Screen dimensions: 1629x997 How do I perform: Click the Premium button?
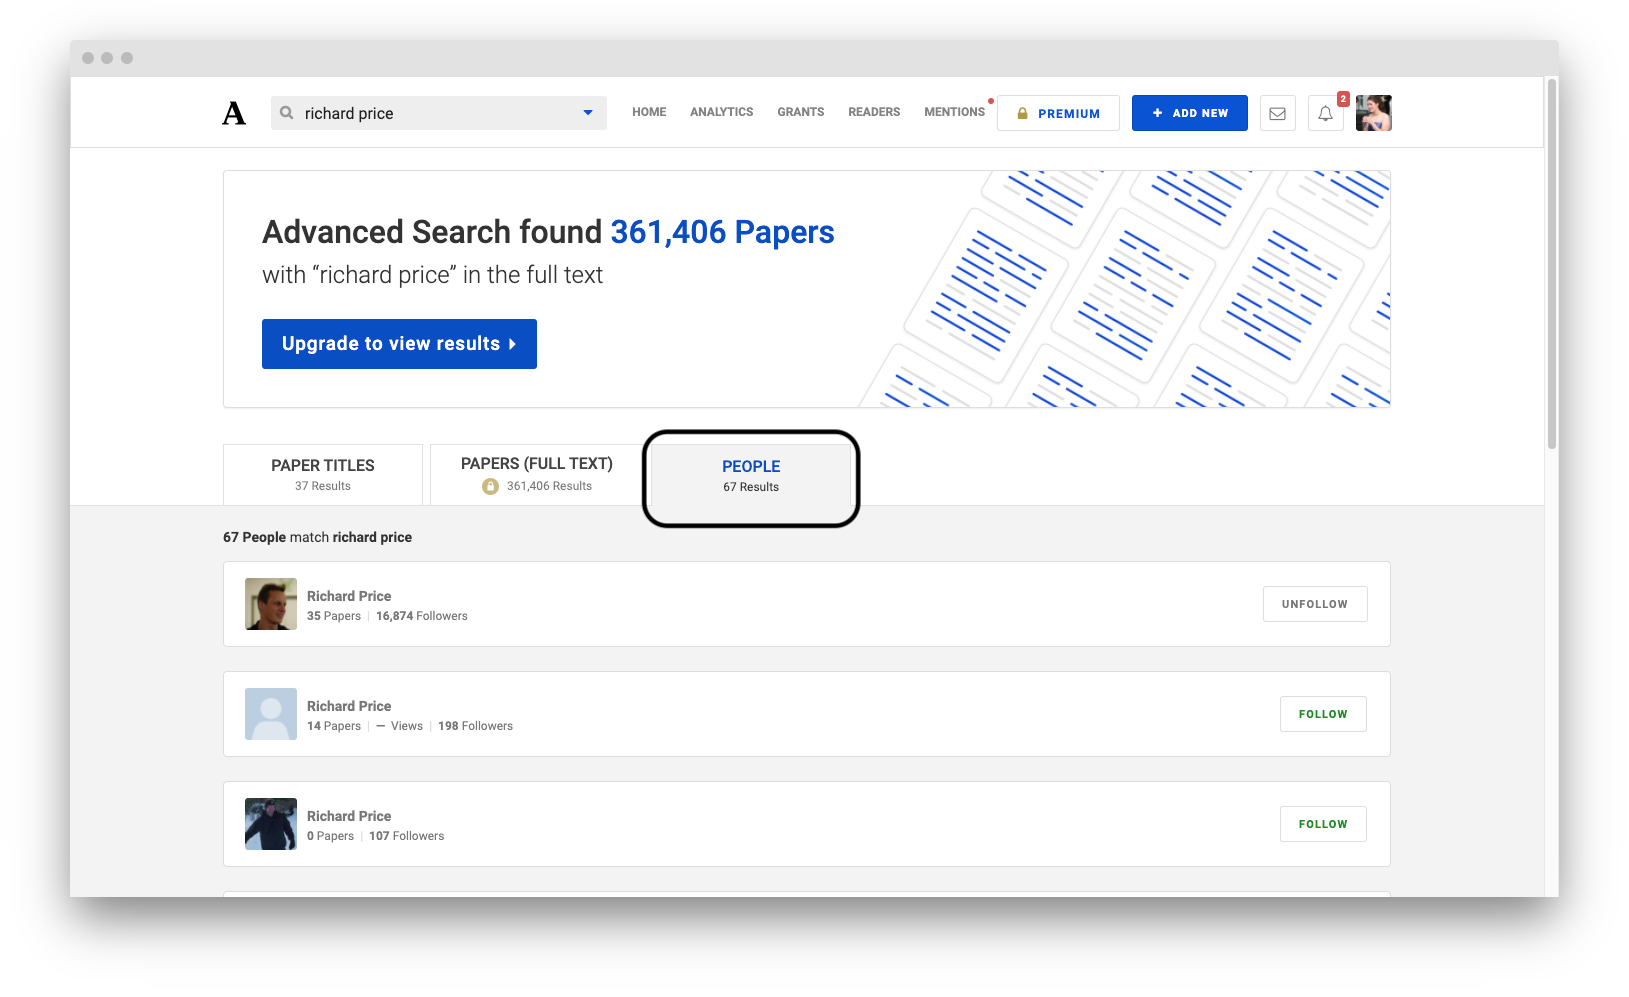tap(1058, 113)
